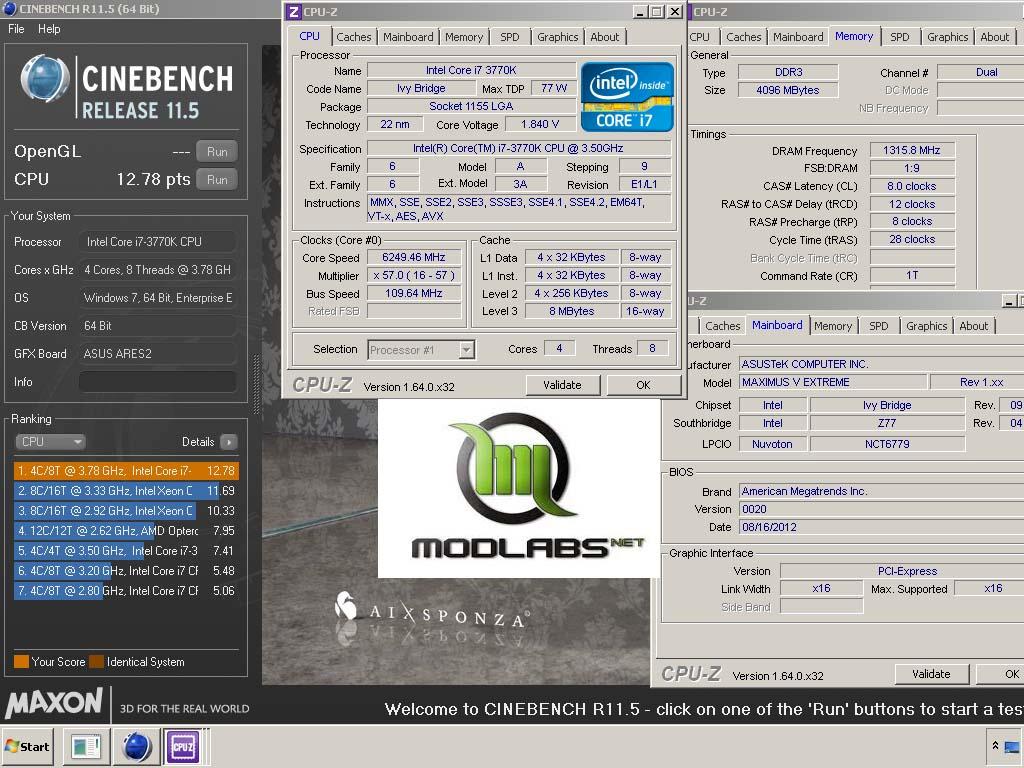Switch to Caches tab in front CPU-Z window

tap(353, 37)
